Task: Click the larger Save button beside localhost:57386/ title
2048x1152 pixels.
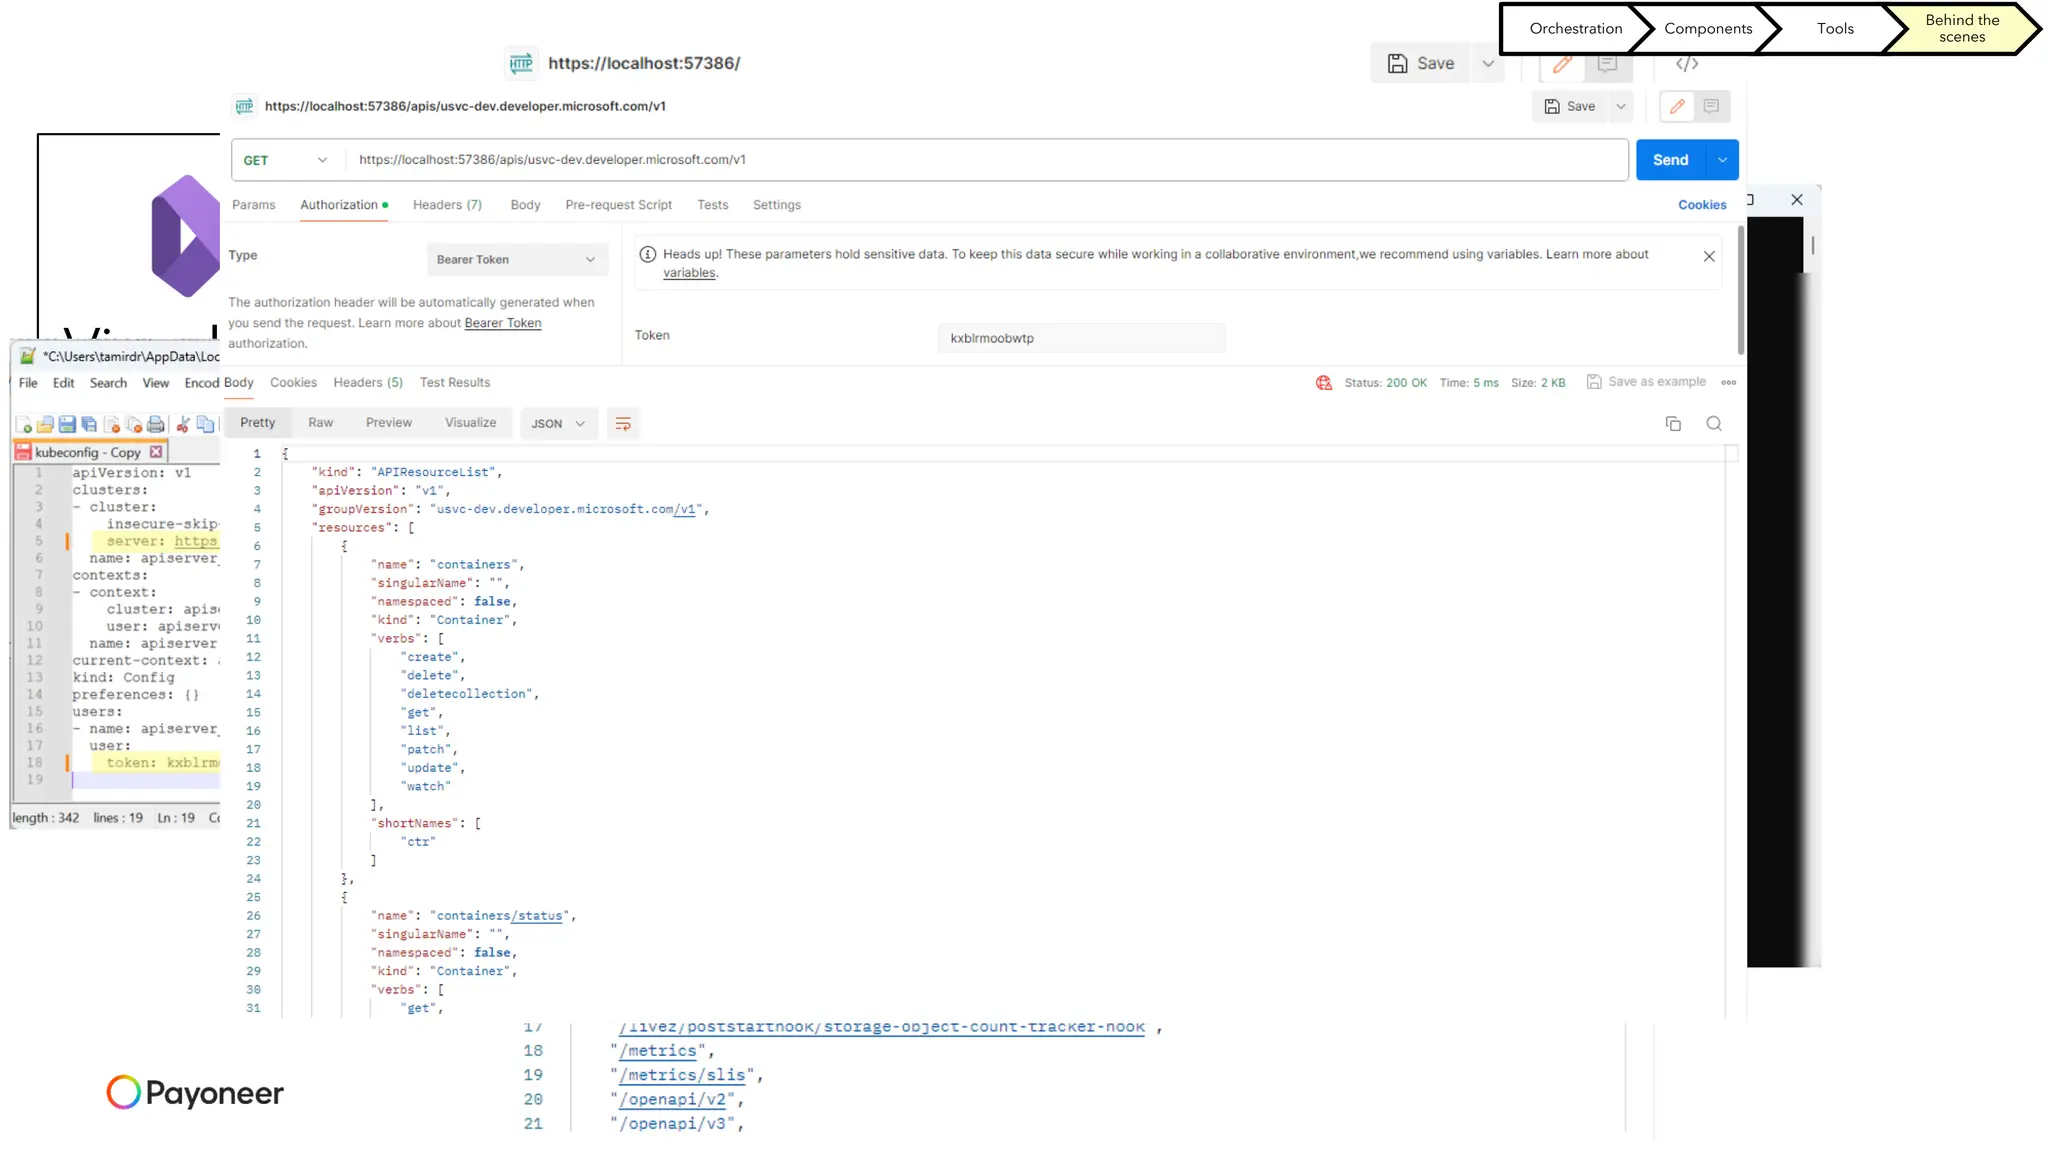Action: pos(1421,63)
